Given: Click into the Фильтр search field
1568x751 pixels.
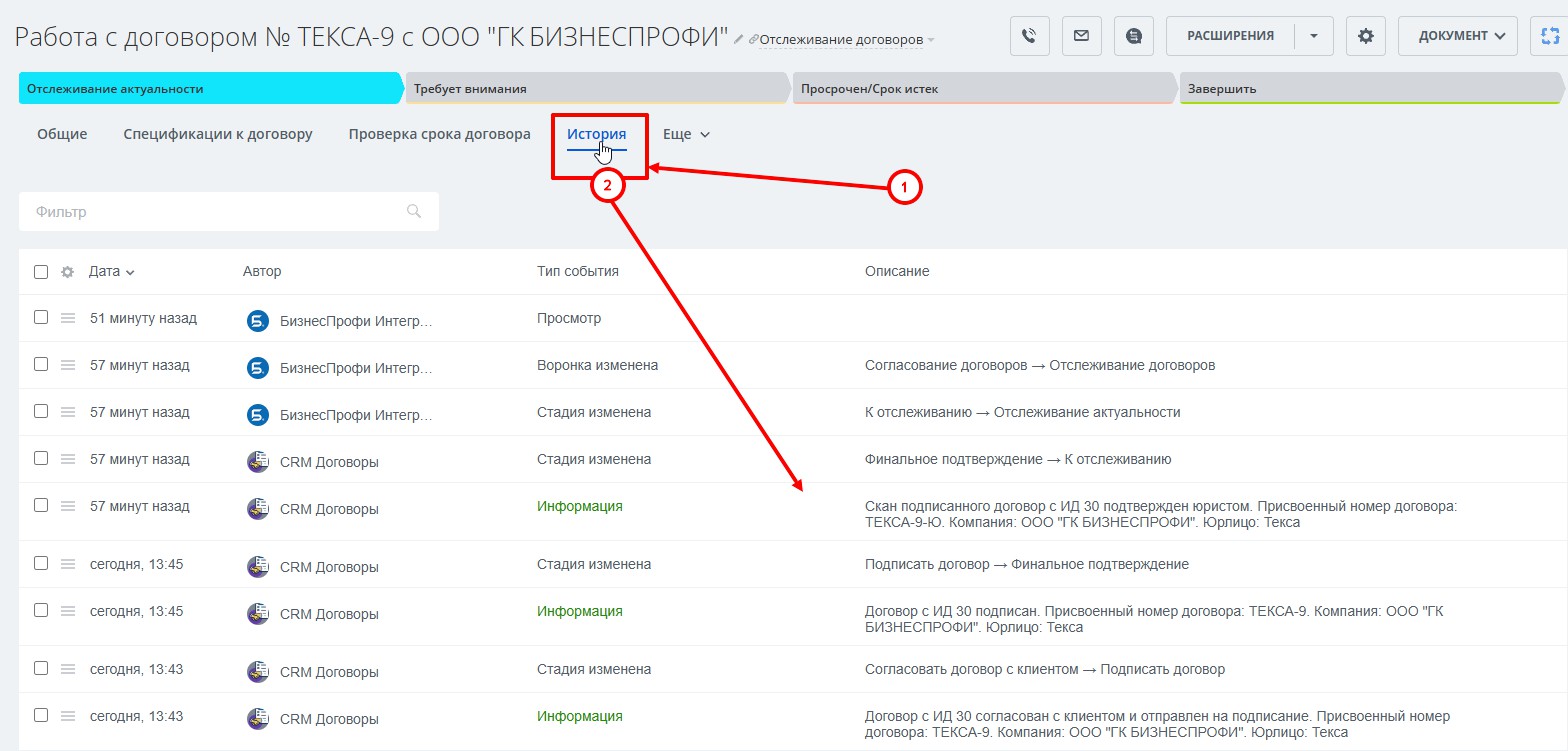Looking at the screenshot, I should point(228,212).
